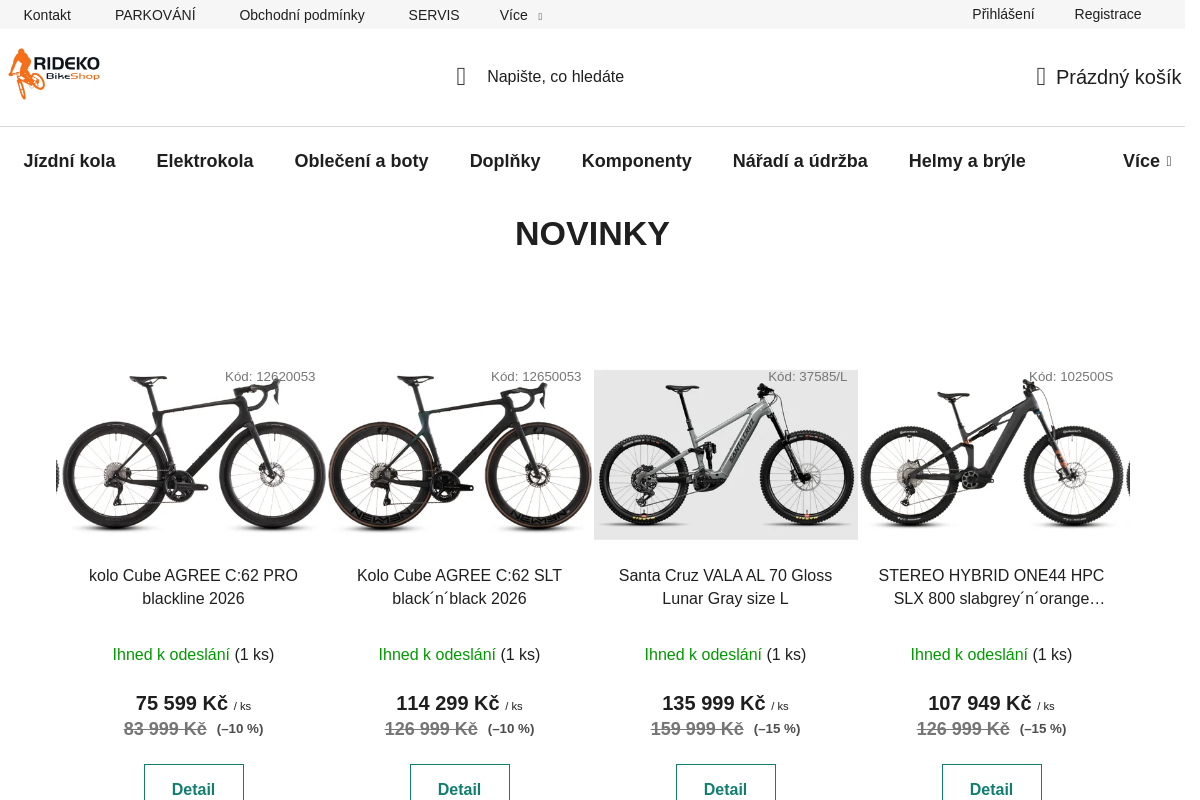Click 'Ihned k odeslání' under STEREO HYBRID ONE44
This screenshot has height=800, width=1200.
click(969, 655)
